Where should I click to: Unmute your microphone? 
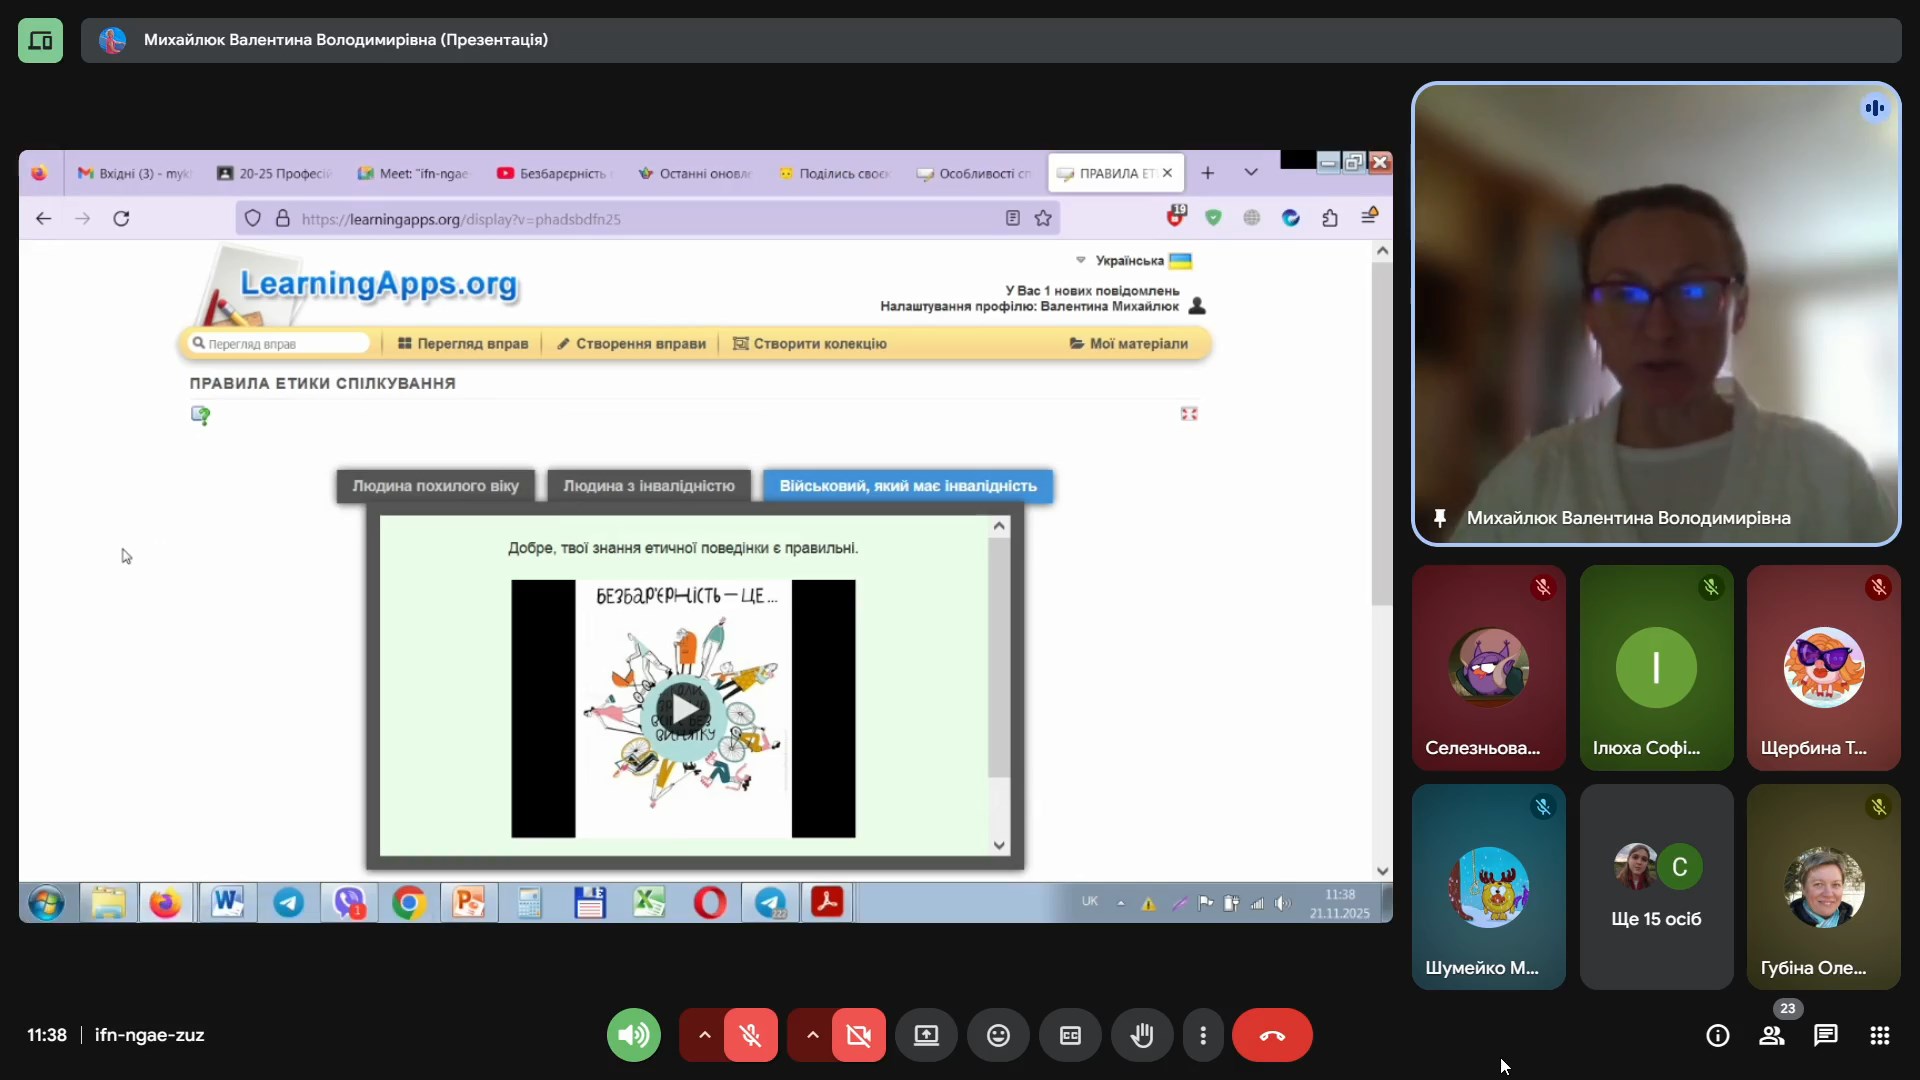point(751,1036)
